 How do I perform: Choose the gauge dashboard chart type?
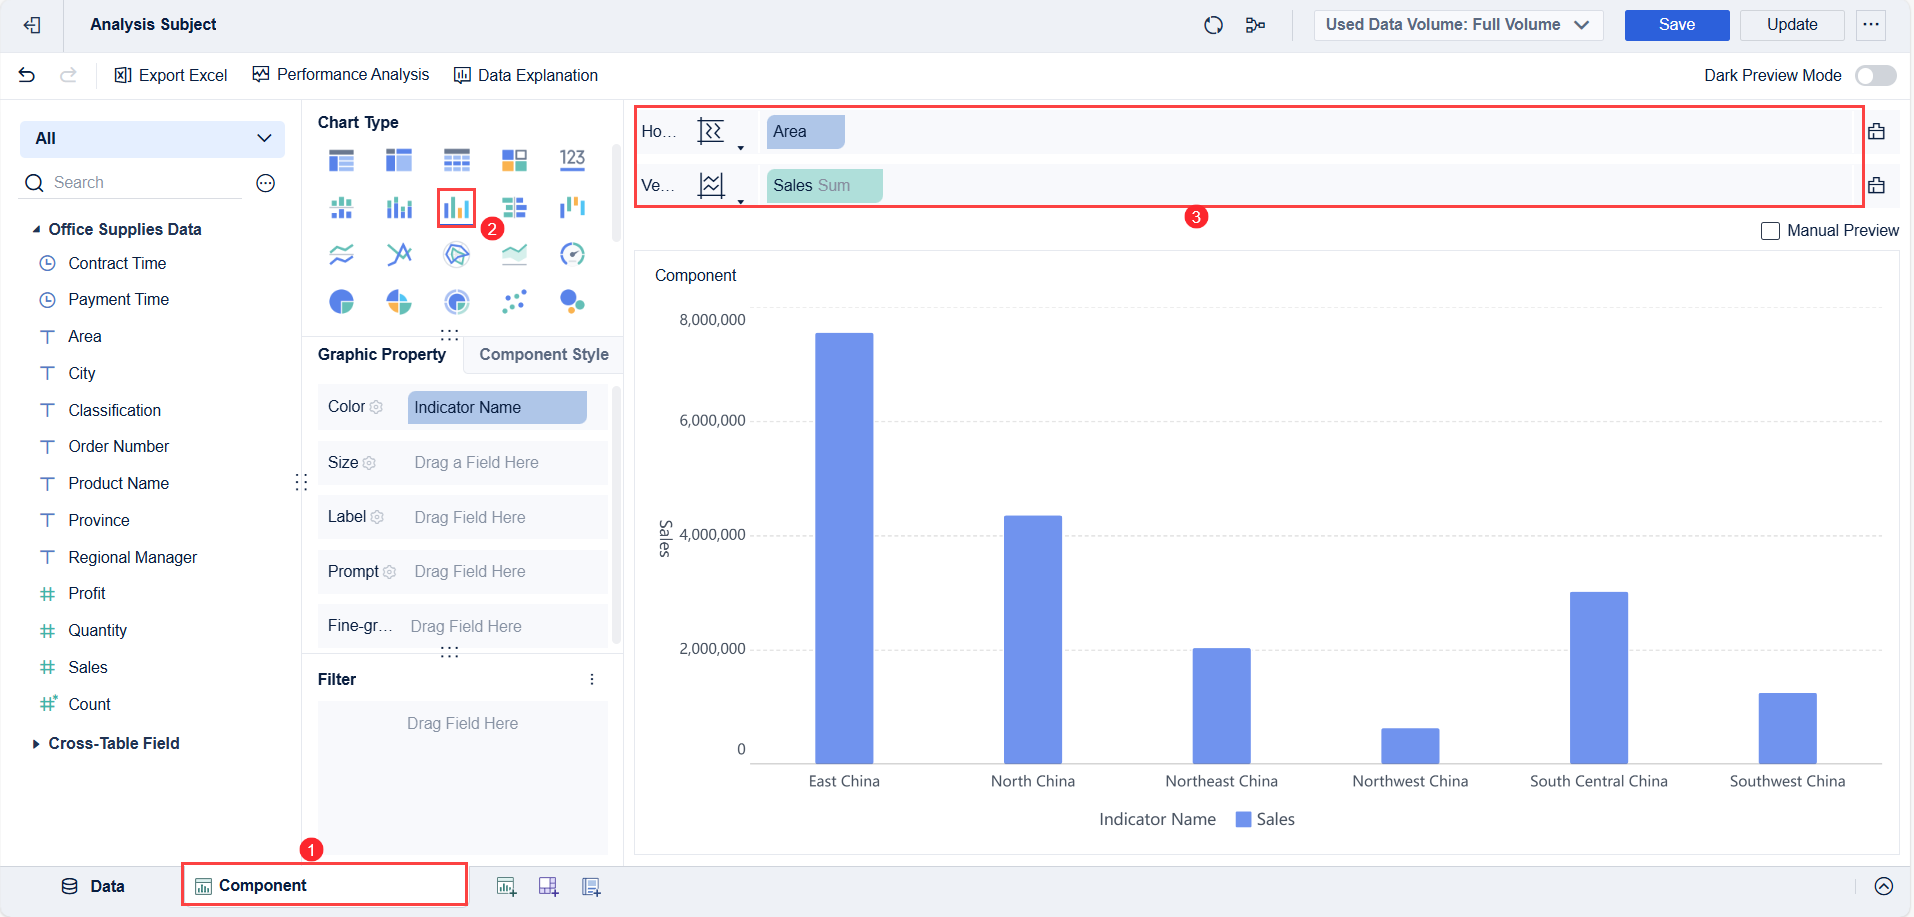572,254
